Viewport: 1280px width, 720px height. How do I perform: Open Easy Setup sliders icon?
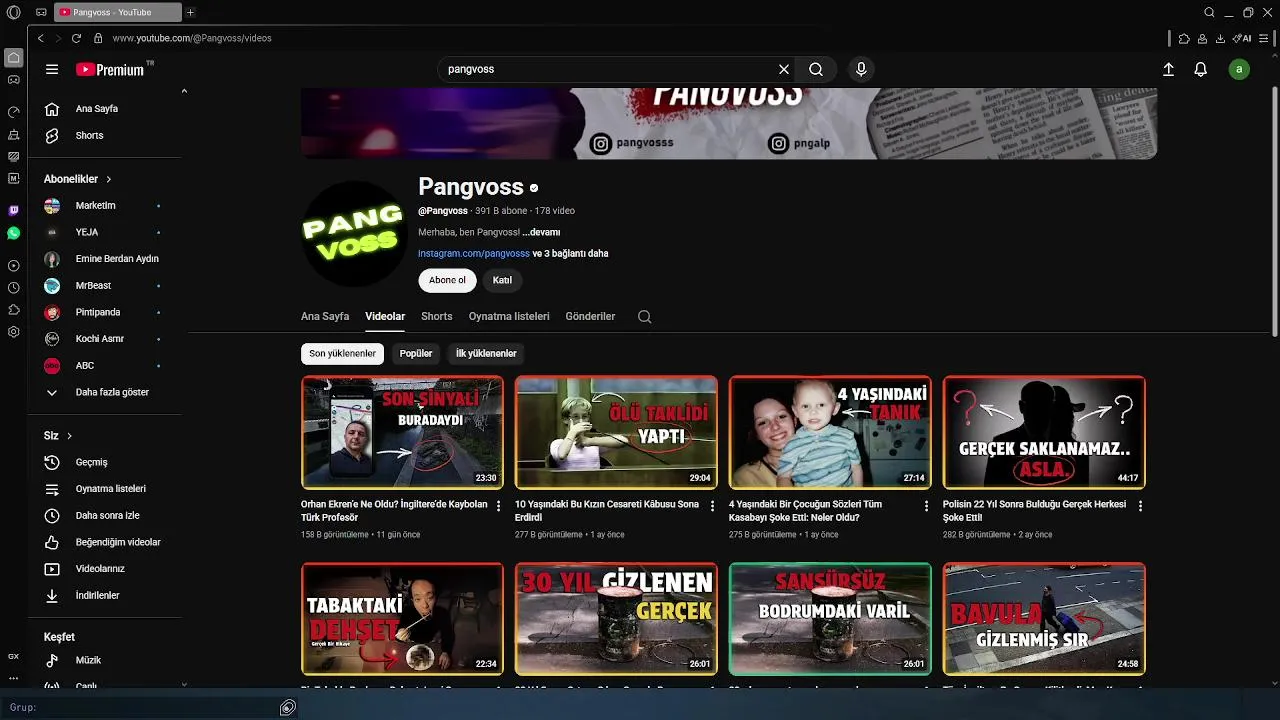point(1266,38)
